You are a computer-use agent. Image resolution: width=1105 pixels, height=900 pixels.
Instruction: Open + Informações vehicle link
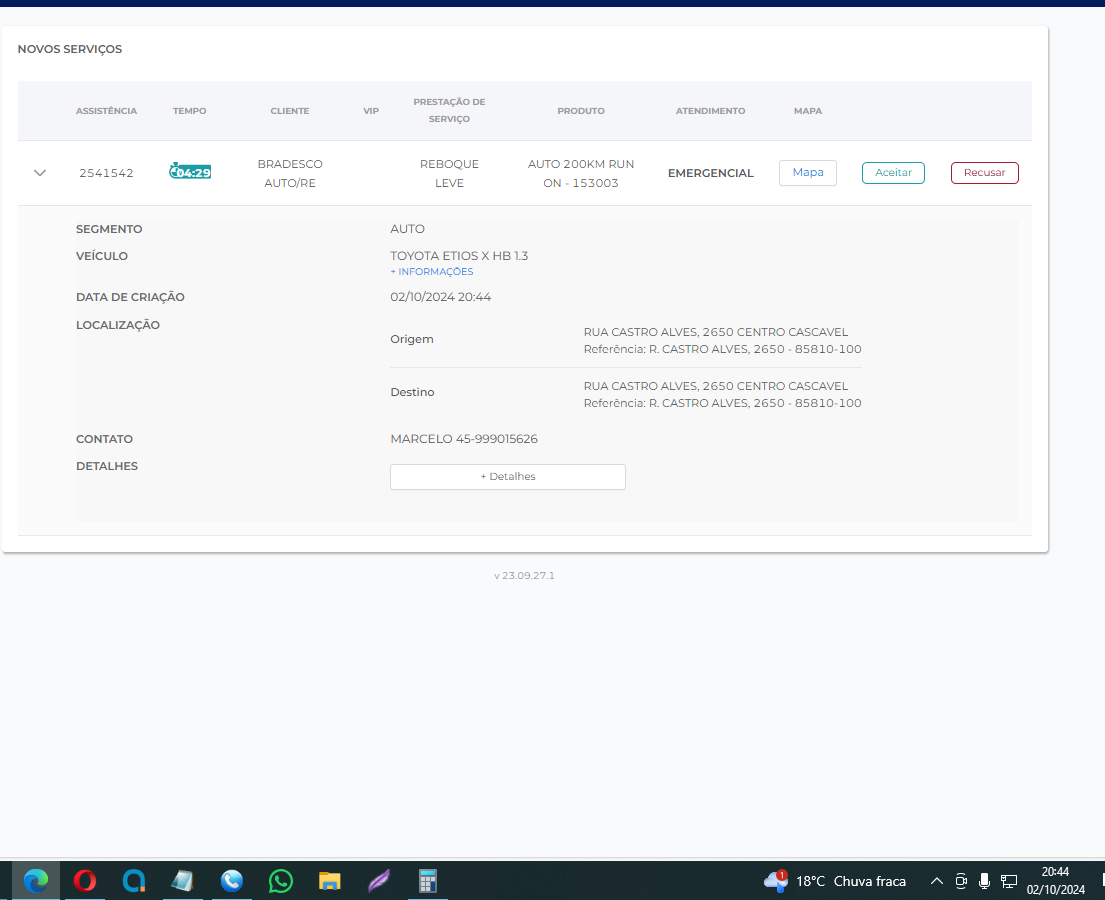point(431,272)
